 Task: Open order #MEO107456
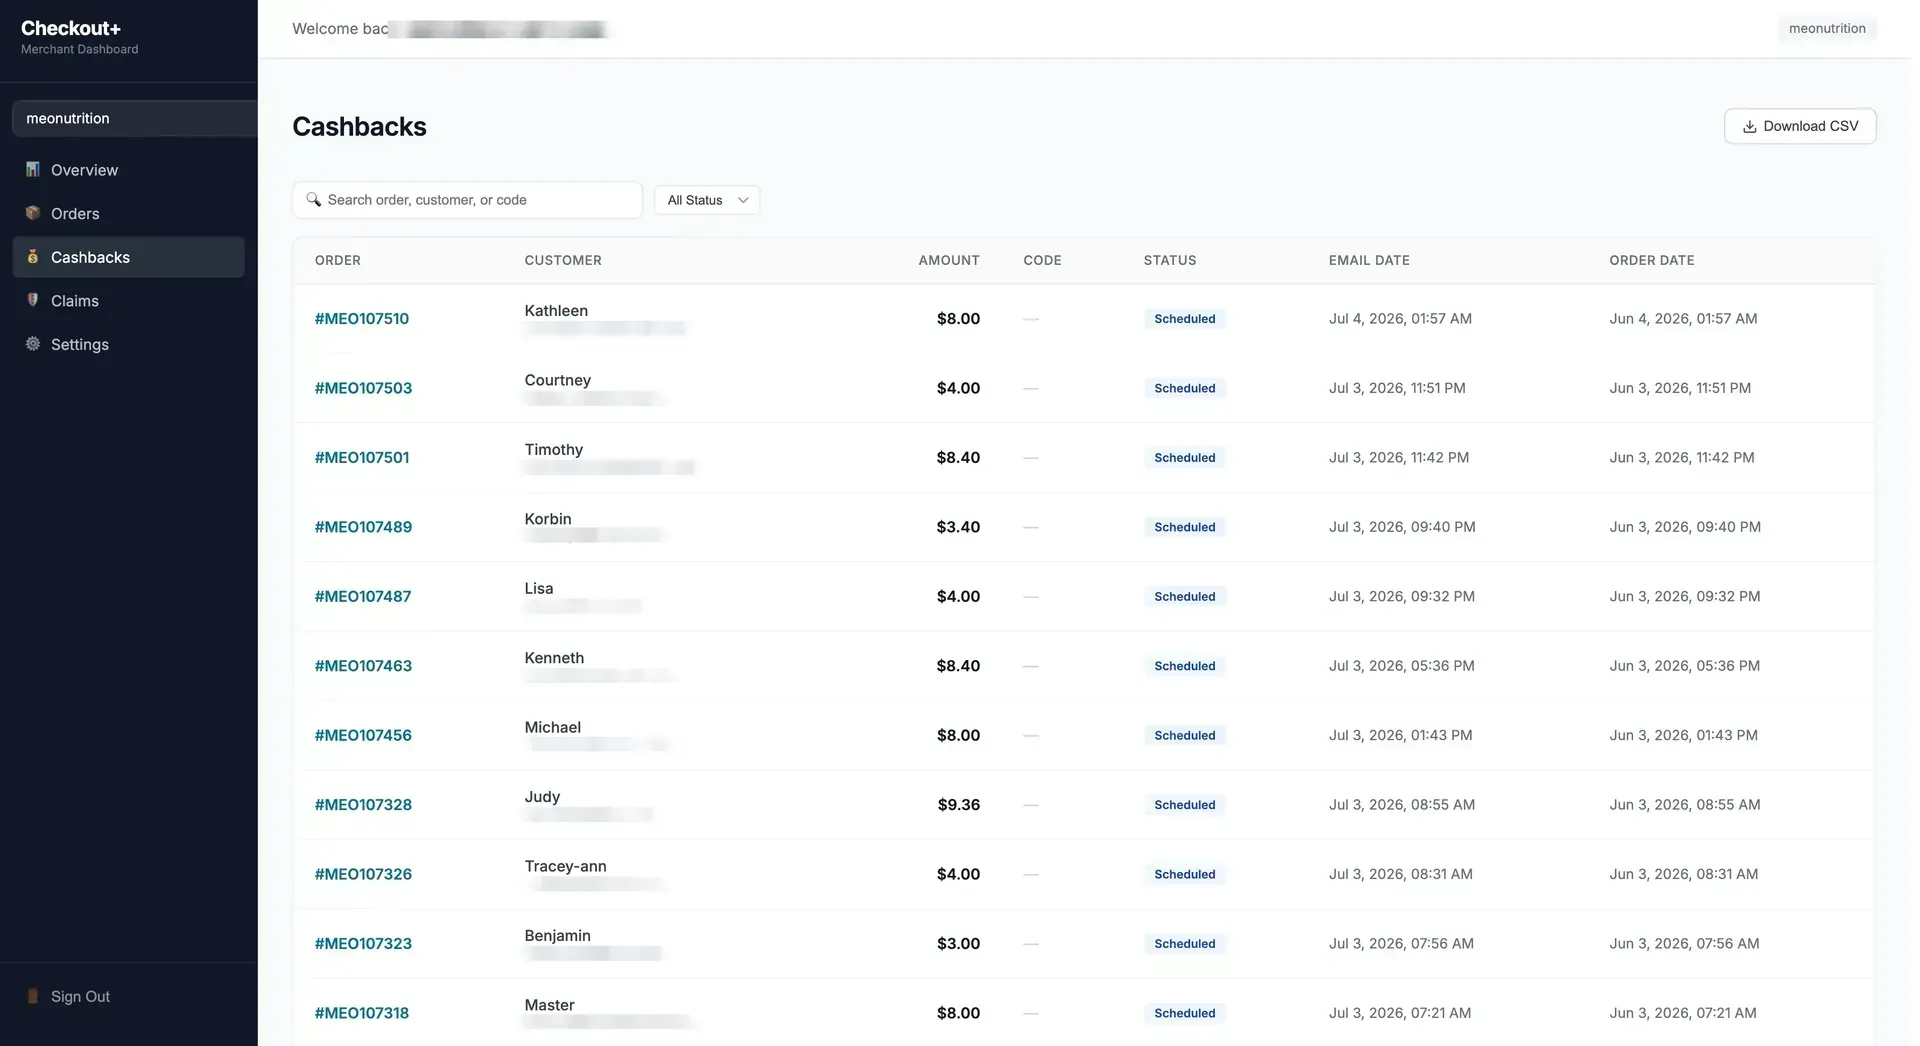(363, 735)
